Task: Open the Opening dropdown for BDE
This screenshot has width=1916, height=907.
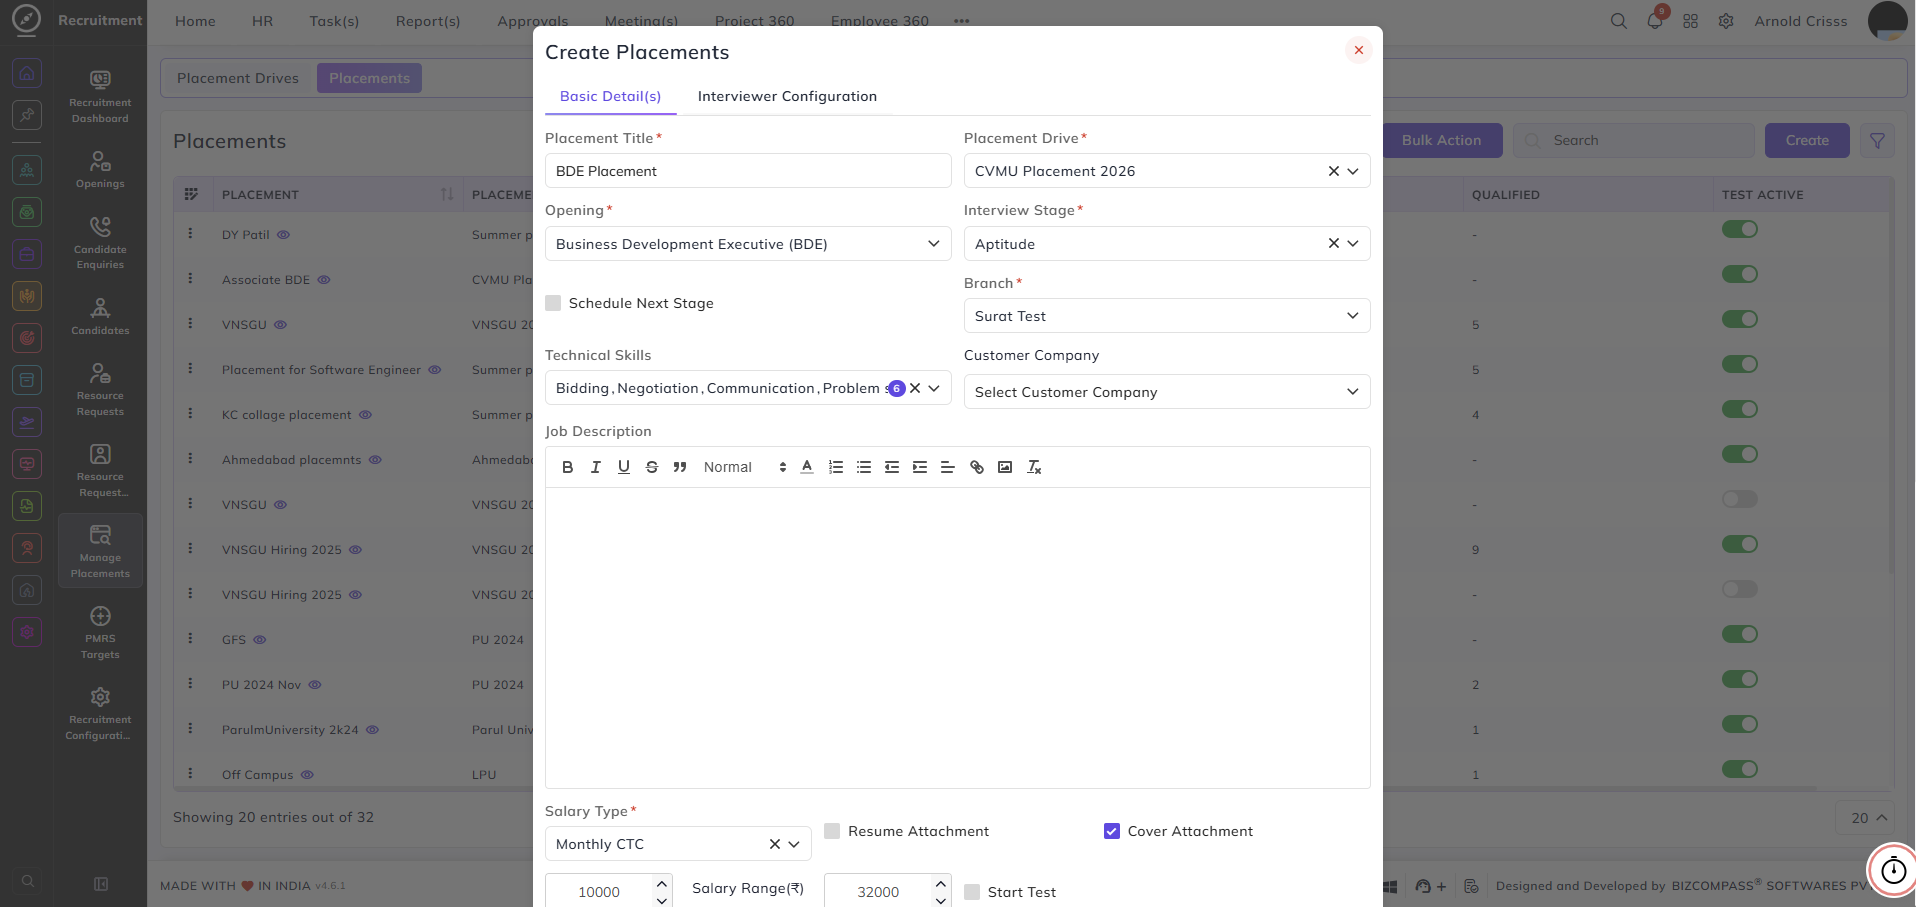Action: point(748,244)
